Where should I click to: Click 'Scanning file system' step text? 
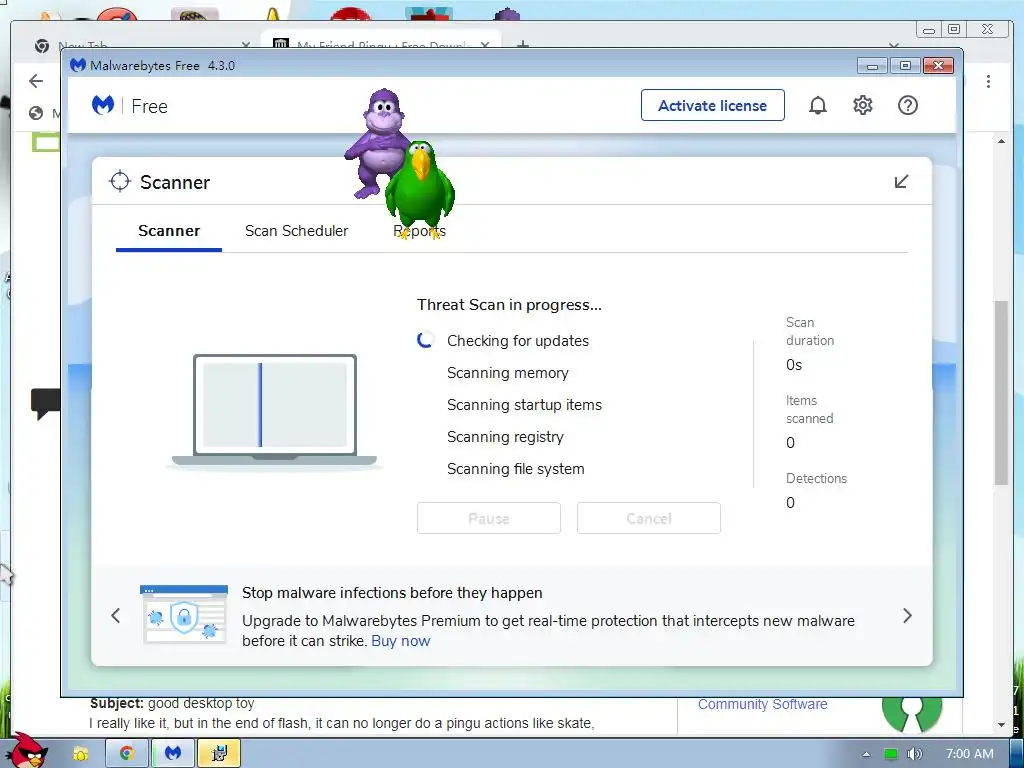pos(515,469)
